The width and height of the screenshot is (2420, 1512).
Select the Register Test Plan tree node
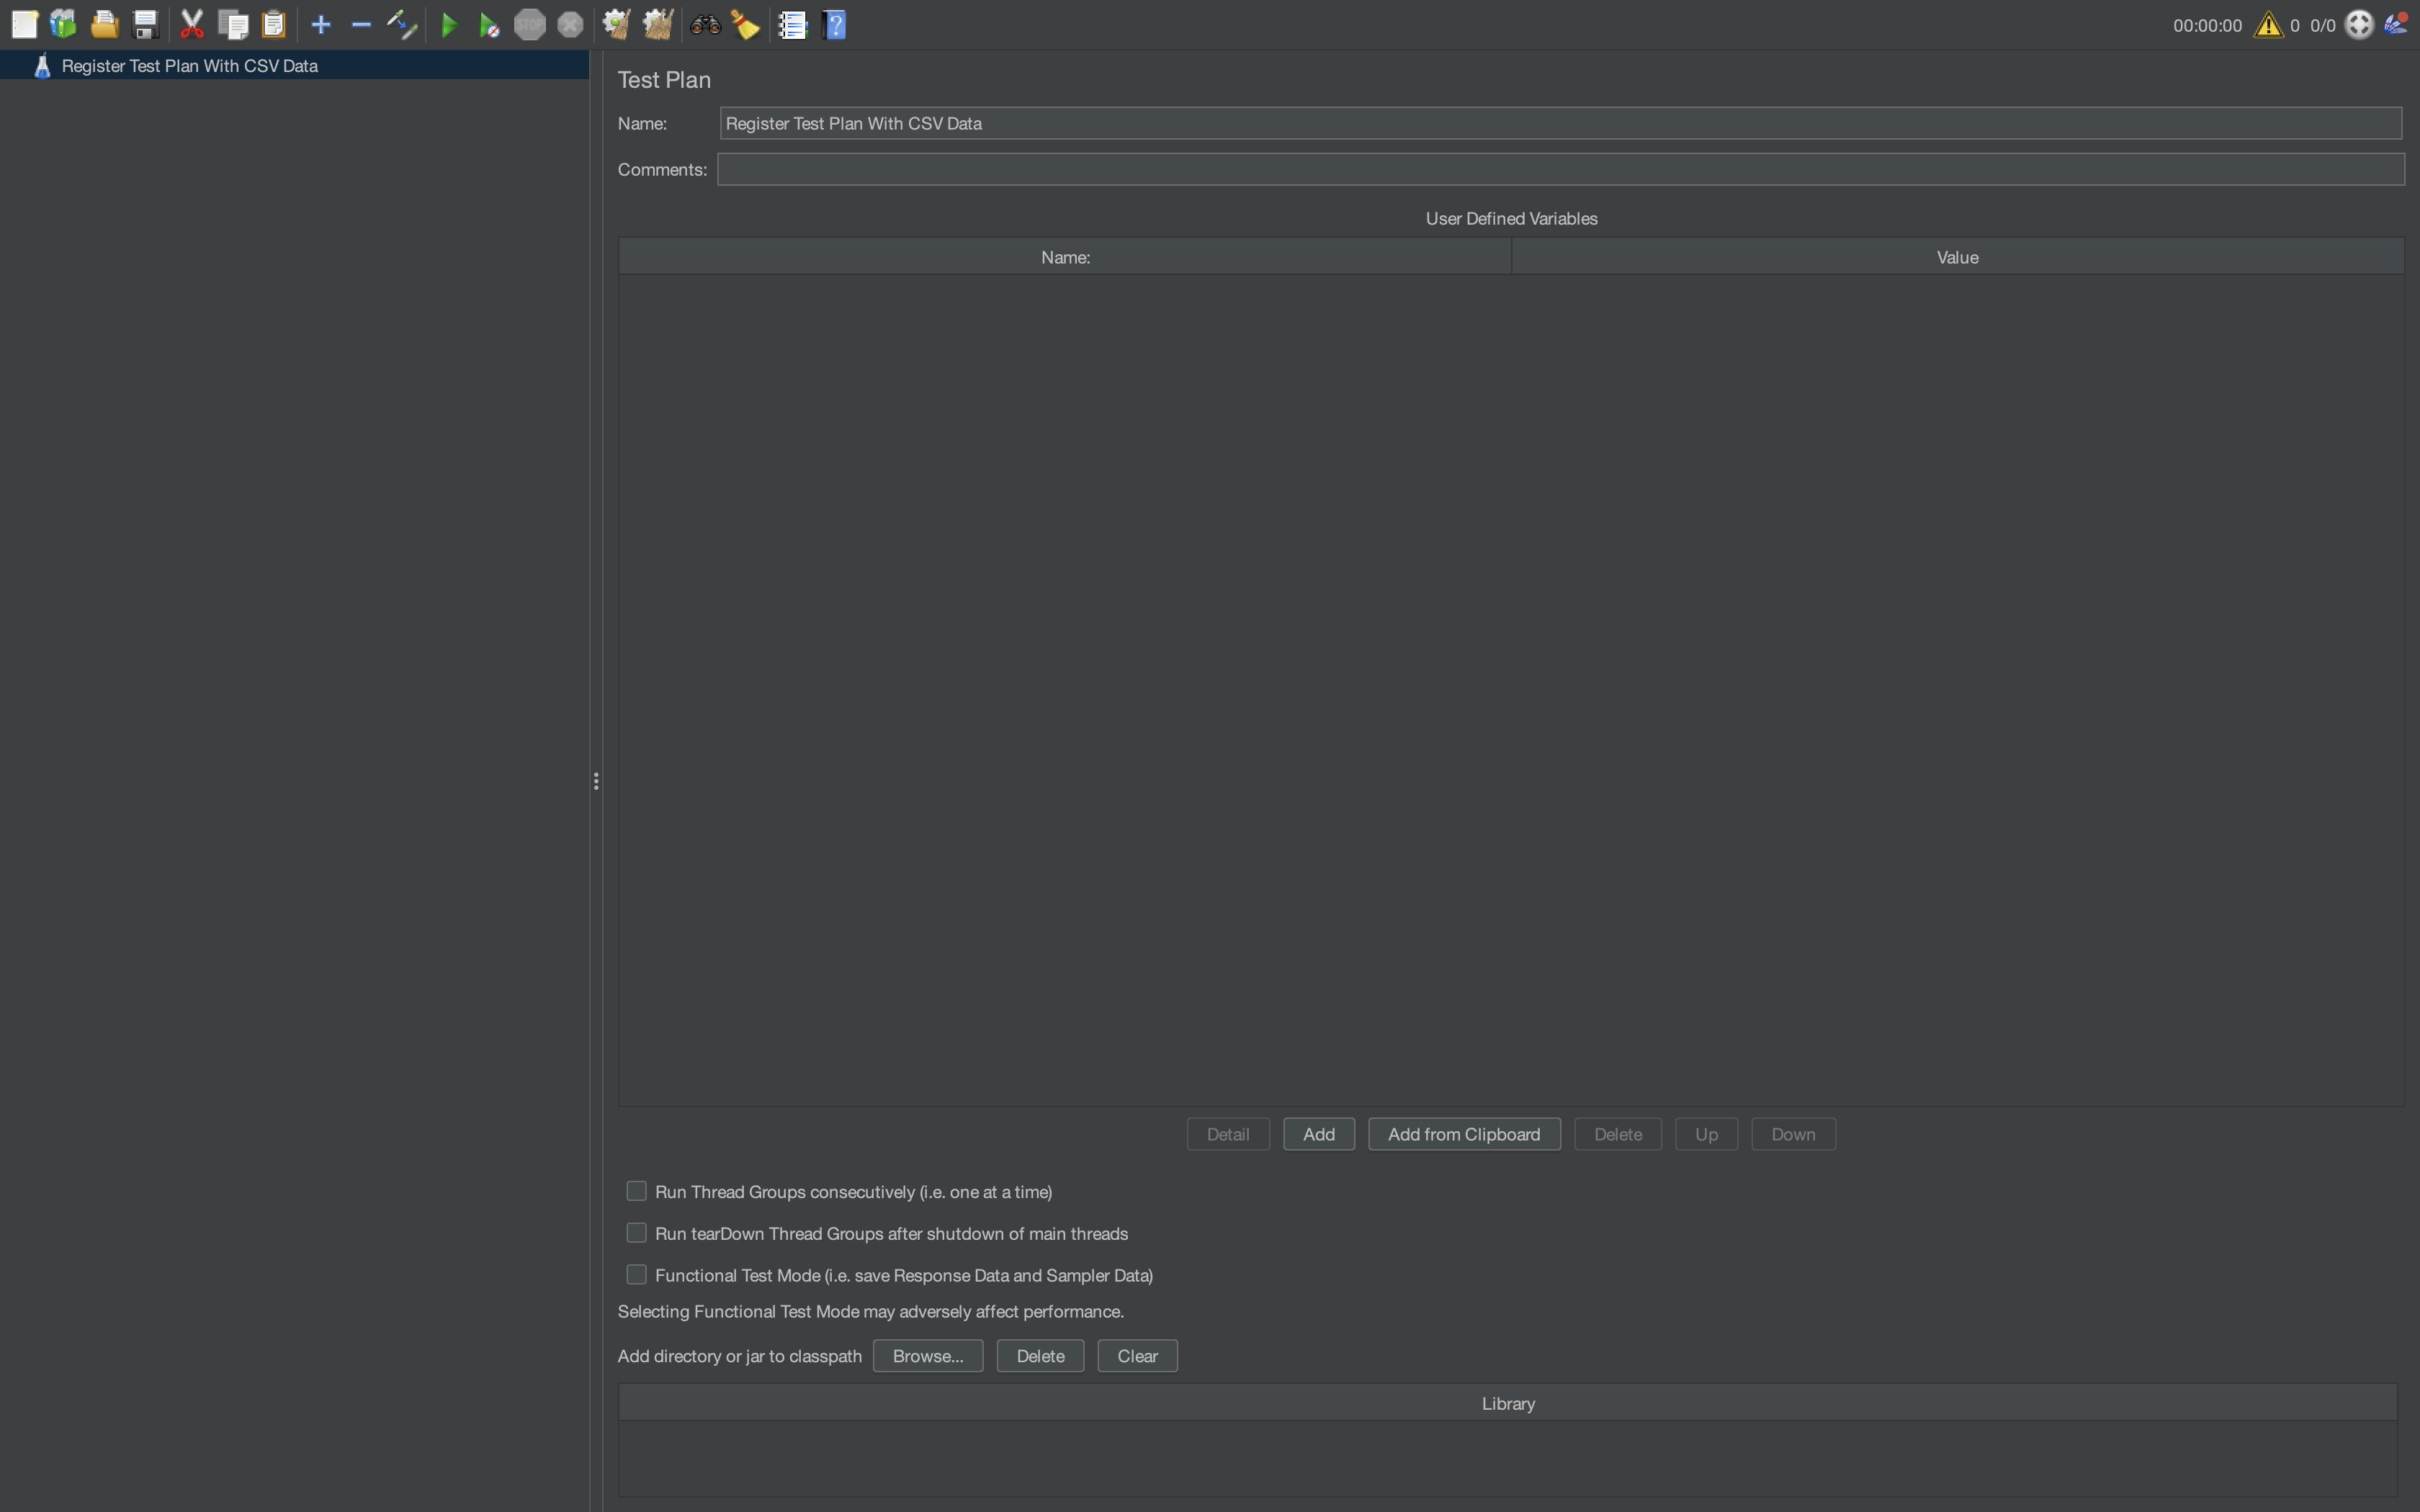[190, 65]
